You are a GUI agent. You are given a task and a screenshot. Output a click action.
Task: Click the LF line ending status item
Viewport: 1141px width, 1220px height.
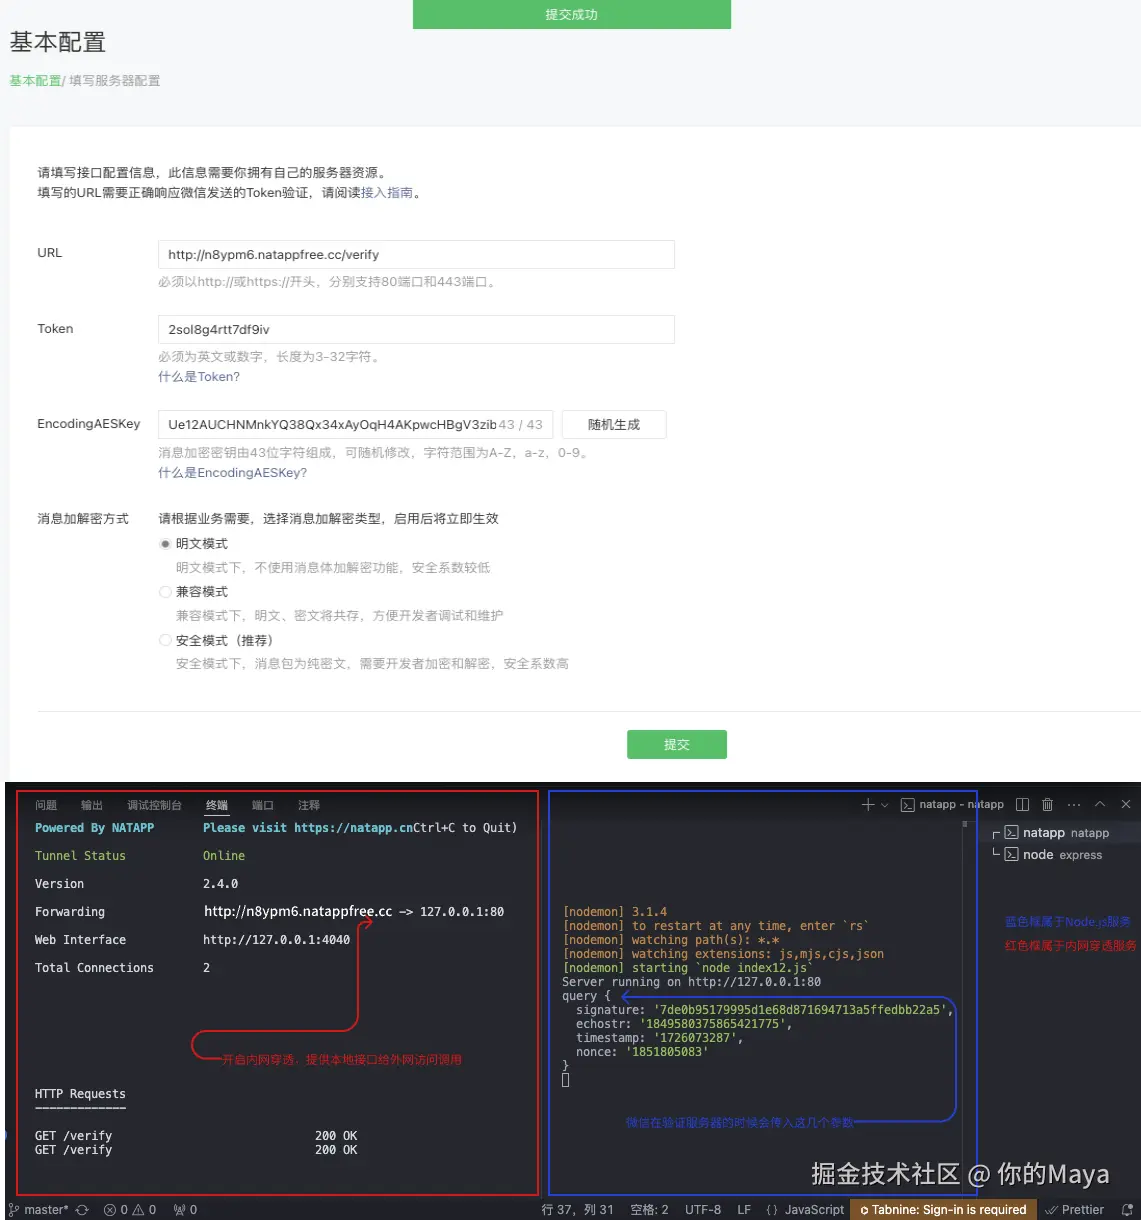pos(744,1210)
